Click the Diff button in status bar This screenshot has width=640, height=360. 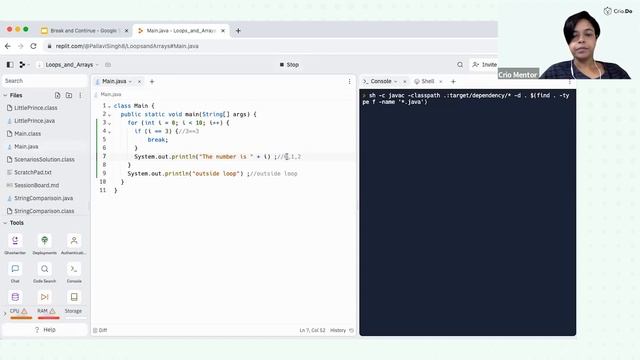click(100, 330)
